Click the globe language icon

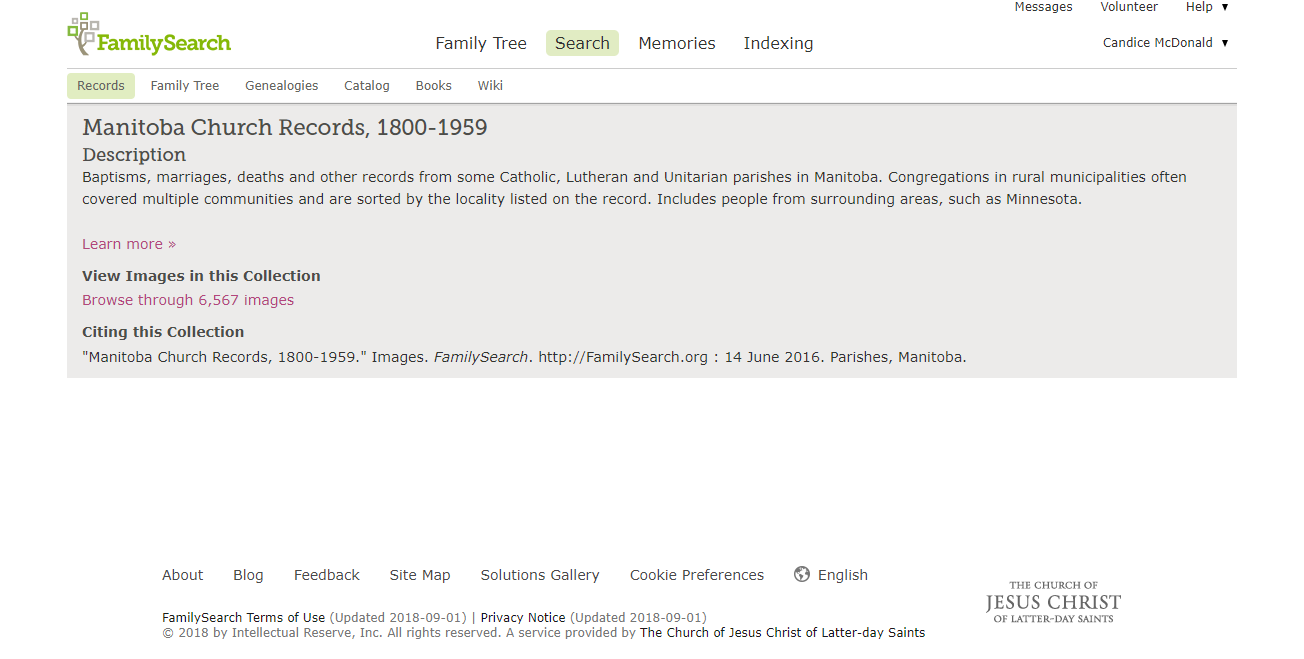click(802, 574)
